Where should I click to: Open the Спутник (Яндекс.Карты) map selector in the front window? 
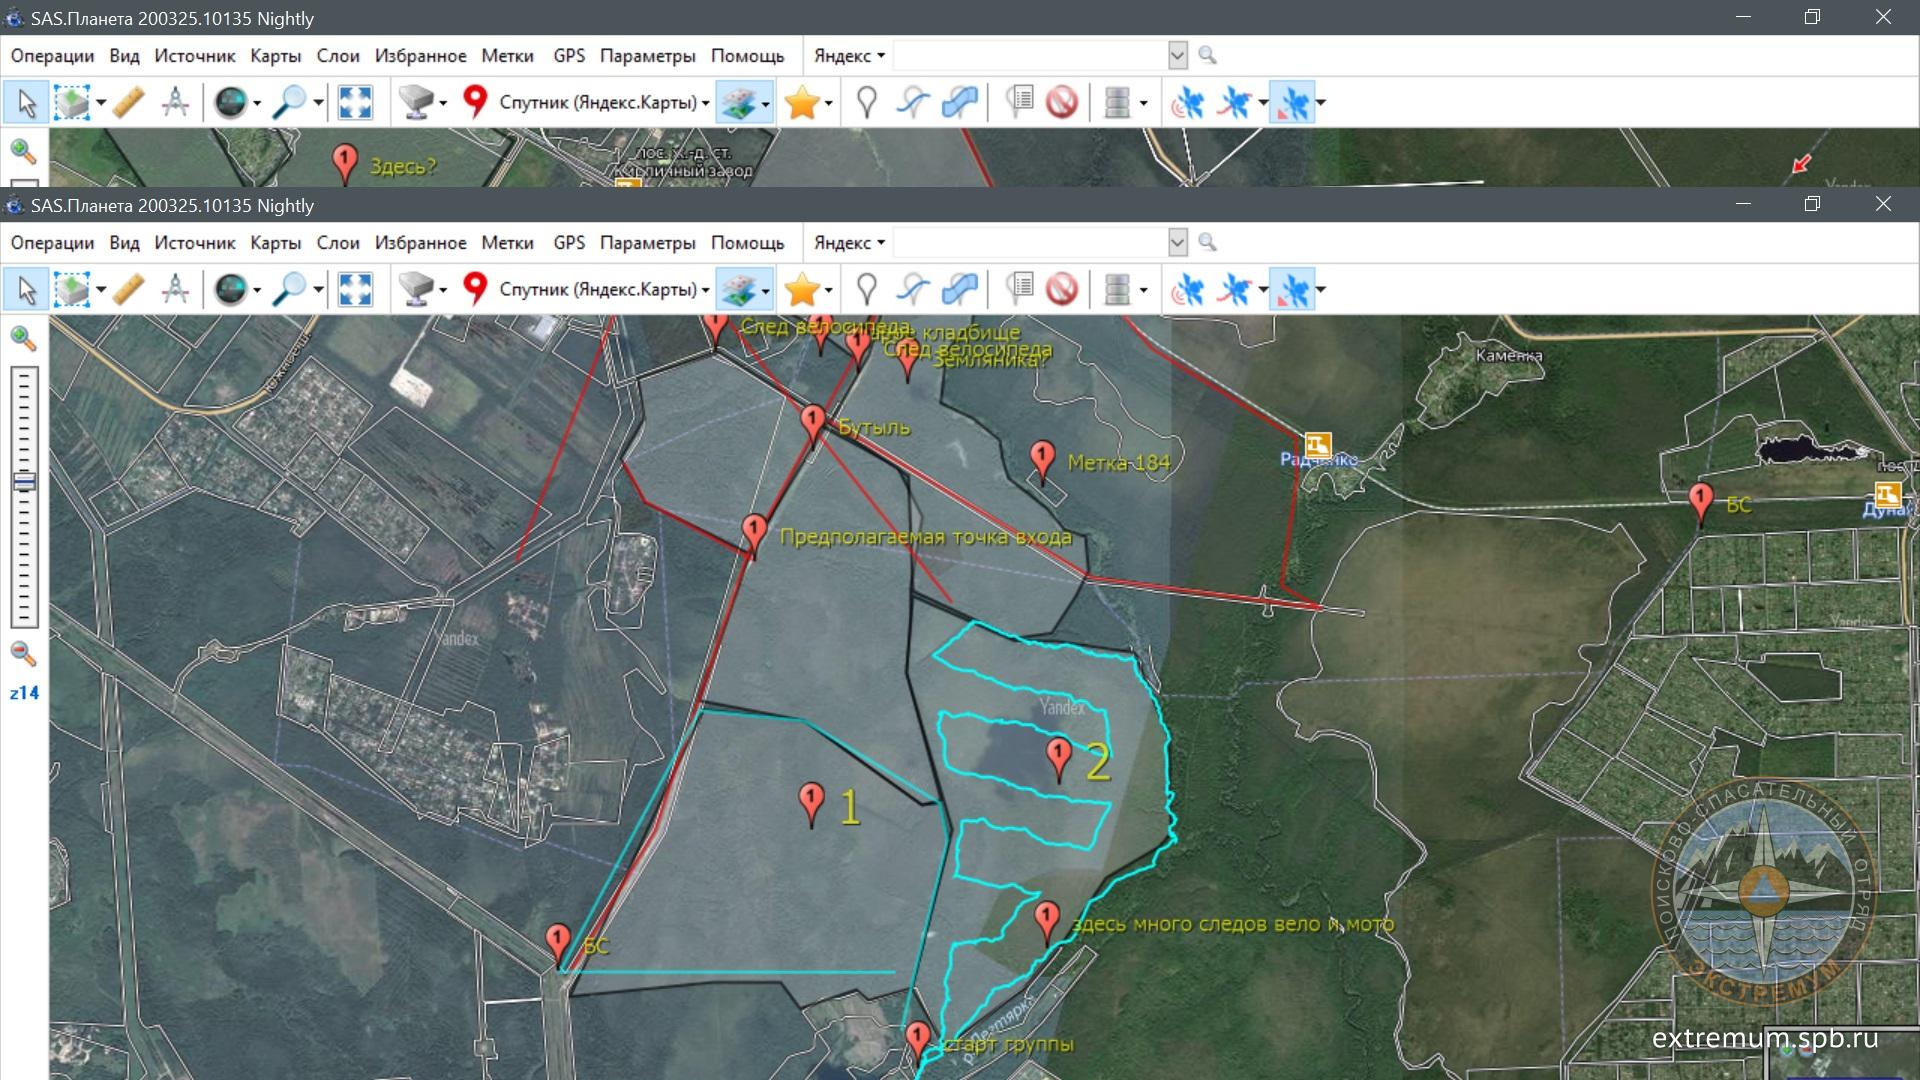tap(604, 290)
